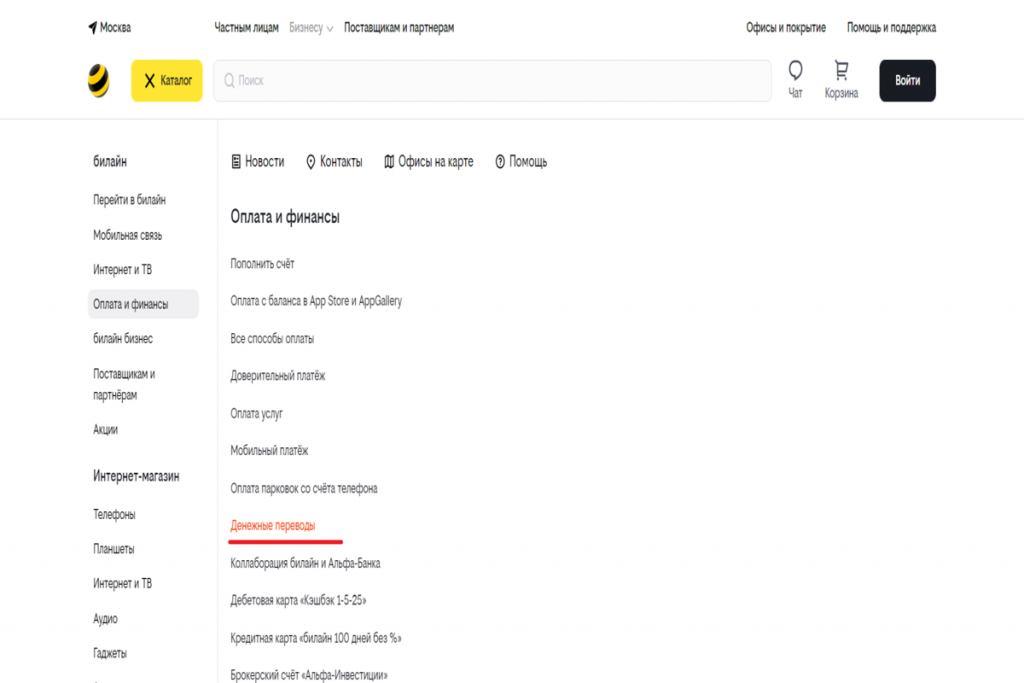Select Интернет и ТВ under the билайн section
1024x683 pixels.
(x=122, y=270)
